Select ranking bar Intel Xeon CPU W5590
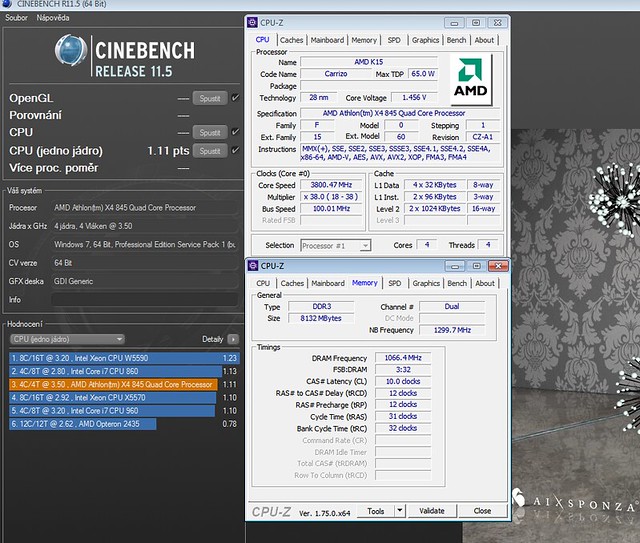Viewport: 640px width, 543px height. click(x=124, y=358)
